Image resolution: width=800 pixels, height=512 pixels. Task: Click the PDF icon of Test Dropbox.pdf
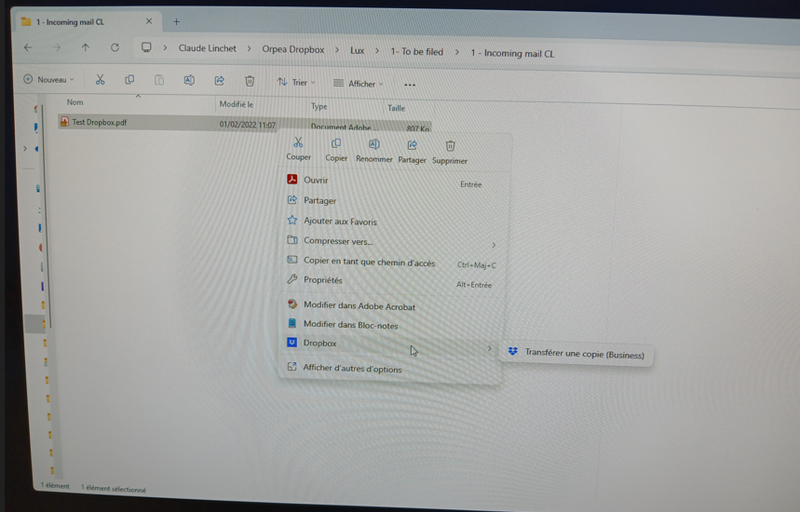point(64,121)
